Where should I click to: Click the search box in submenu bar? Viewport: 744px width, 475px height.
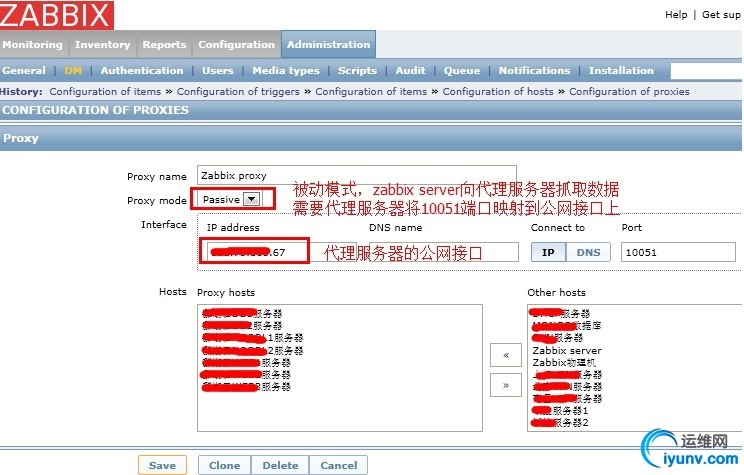tap(707, 71)
